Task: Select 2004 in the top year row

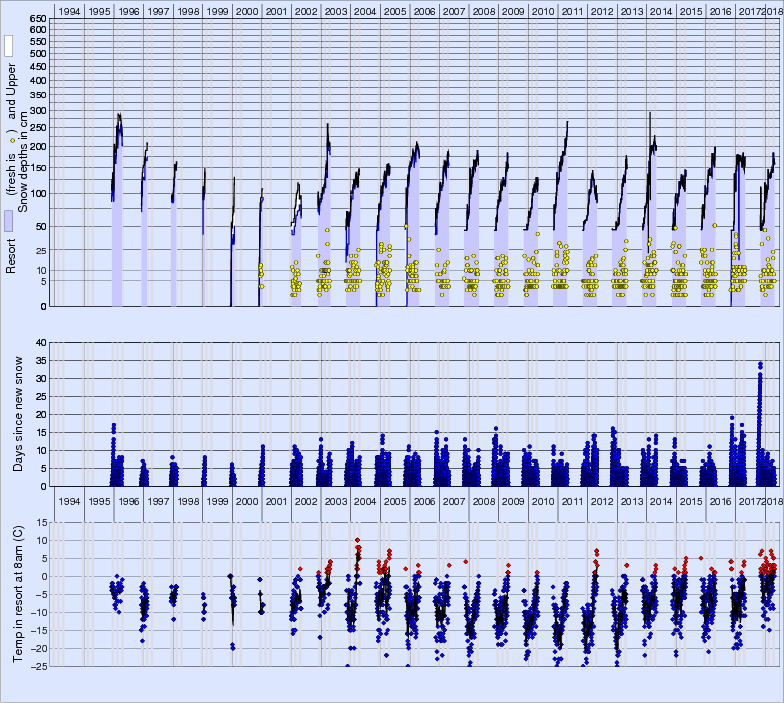Action: pyautogui.click(x=365, y=11)
